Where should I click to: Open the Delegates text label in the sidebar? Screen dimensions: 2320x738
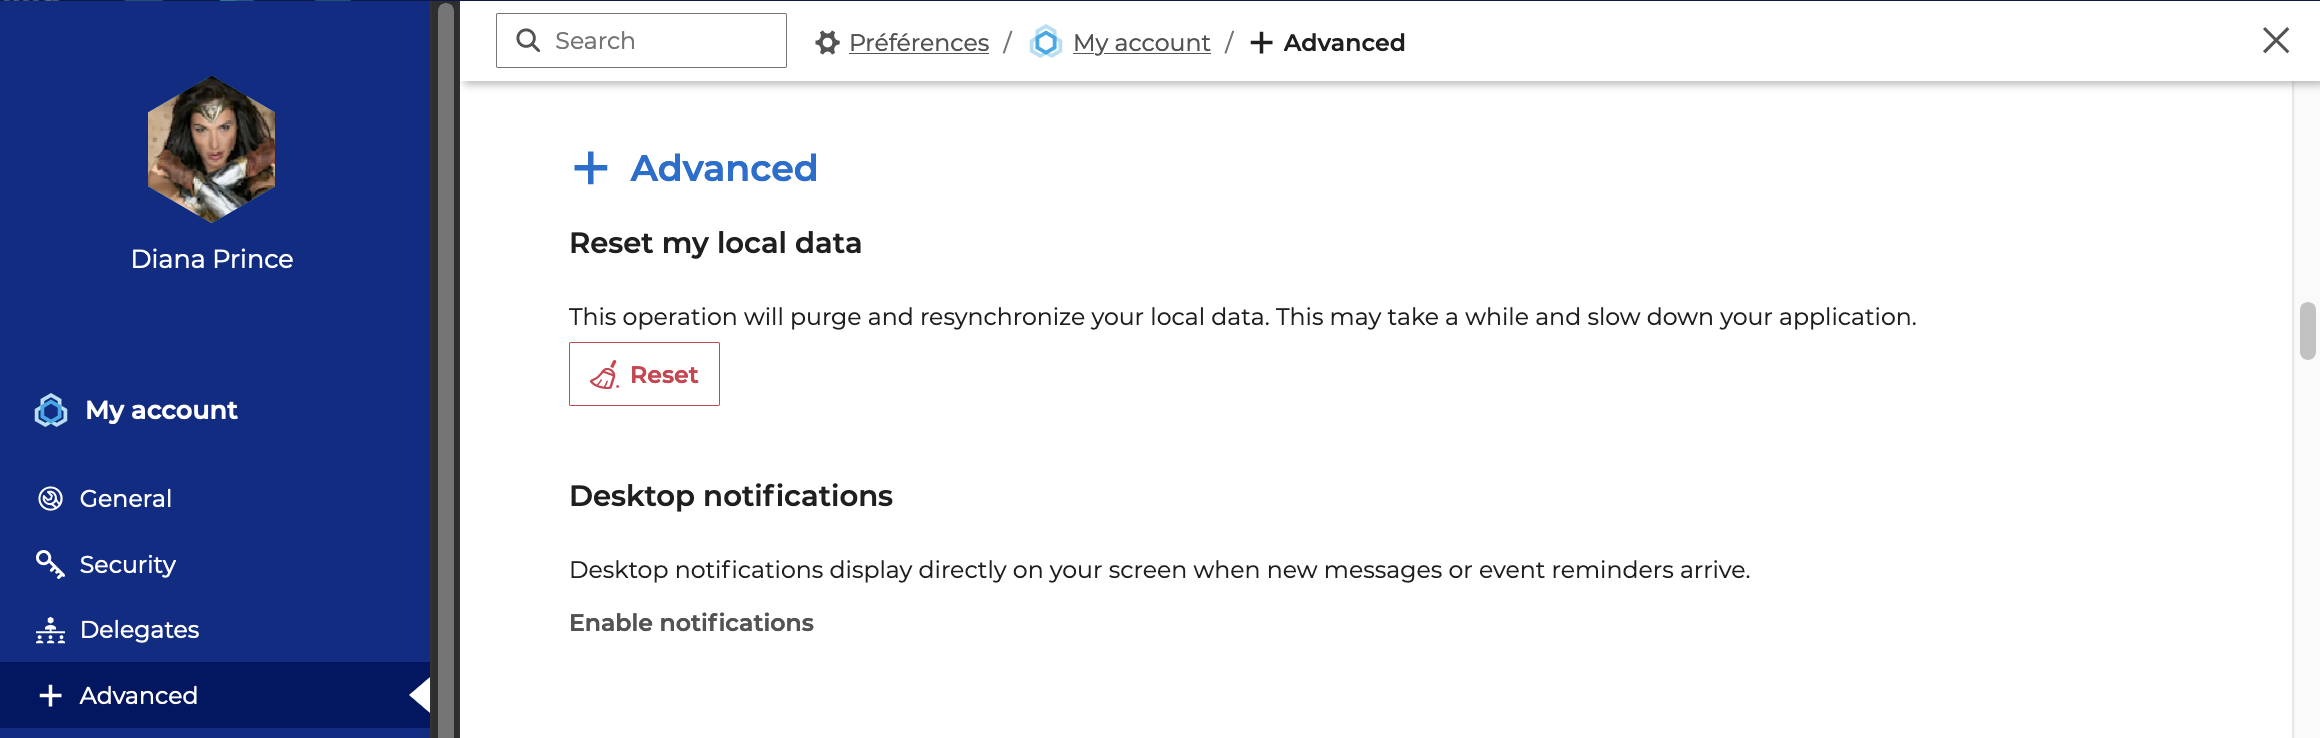pyautogui.click(x=139, y=630)
